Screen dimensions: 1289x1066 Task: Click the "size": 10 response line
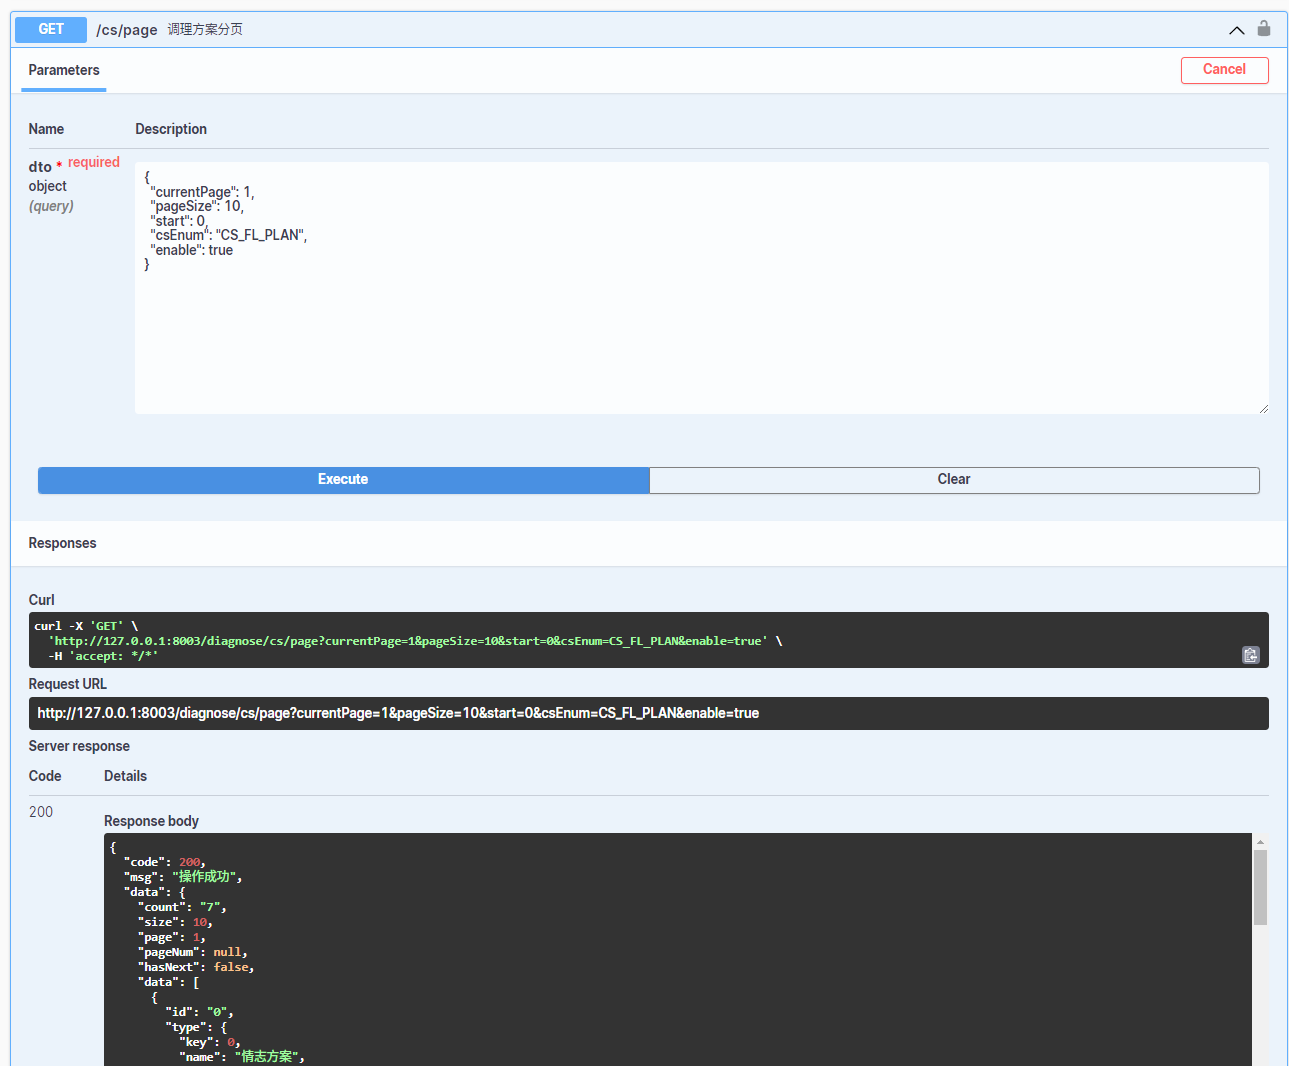click(x=175, y=922)
